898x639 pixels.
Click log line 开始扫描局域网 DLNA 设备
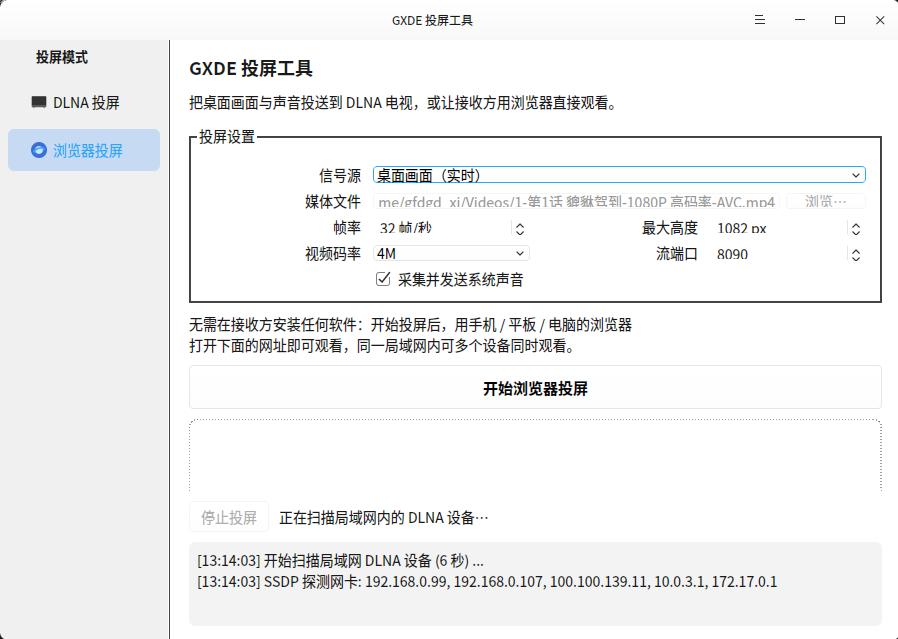(340, 561)
